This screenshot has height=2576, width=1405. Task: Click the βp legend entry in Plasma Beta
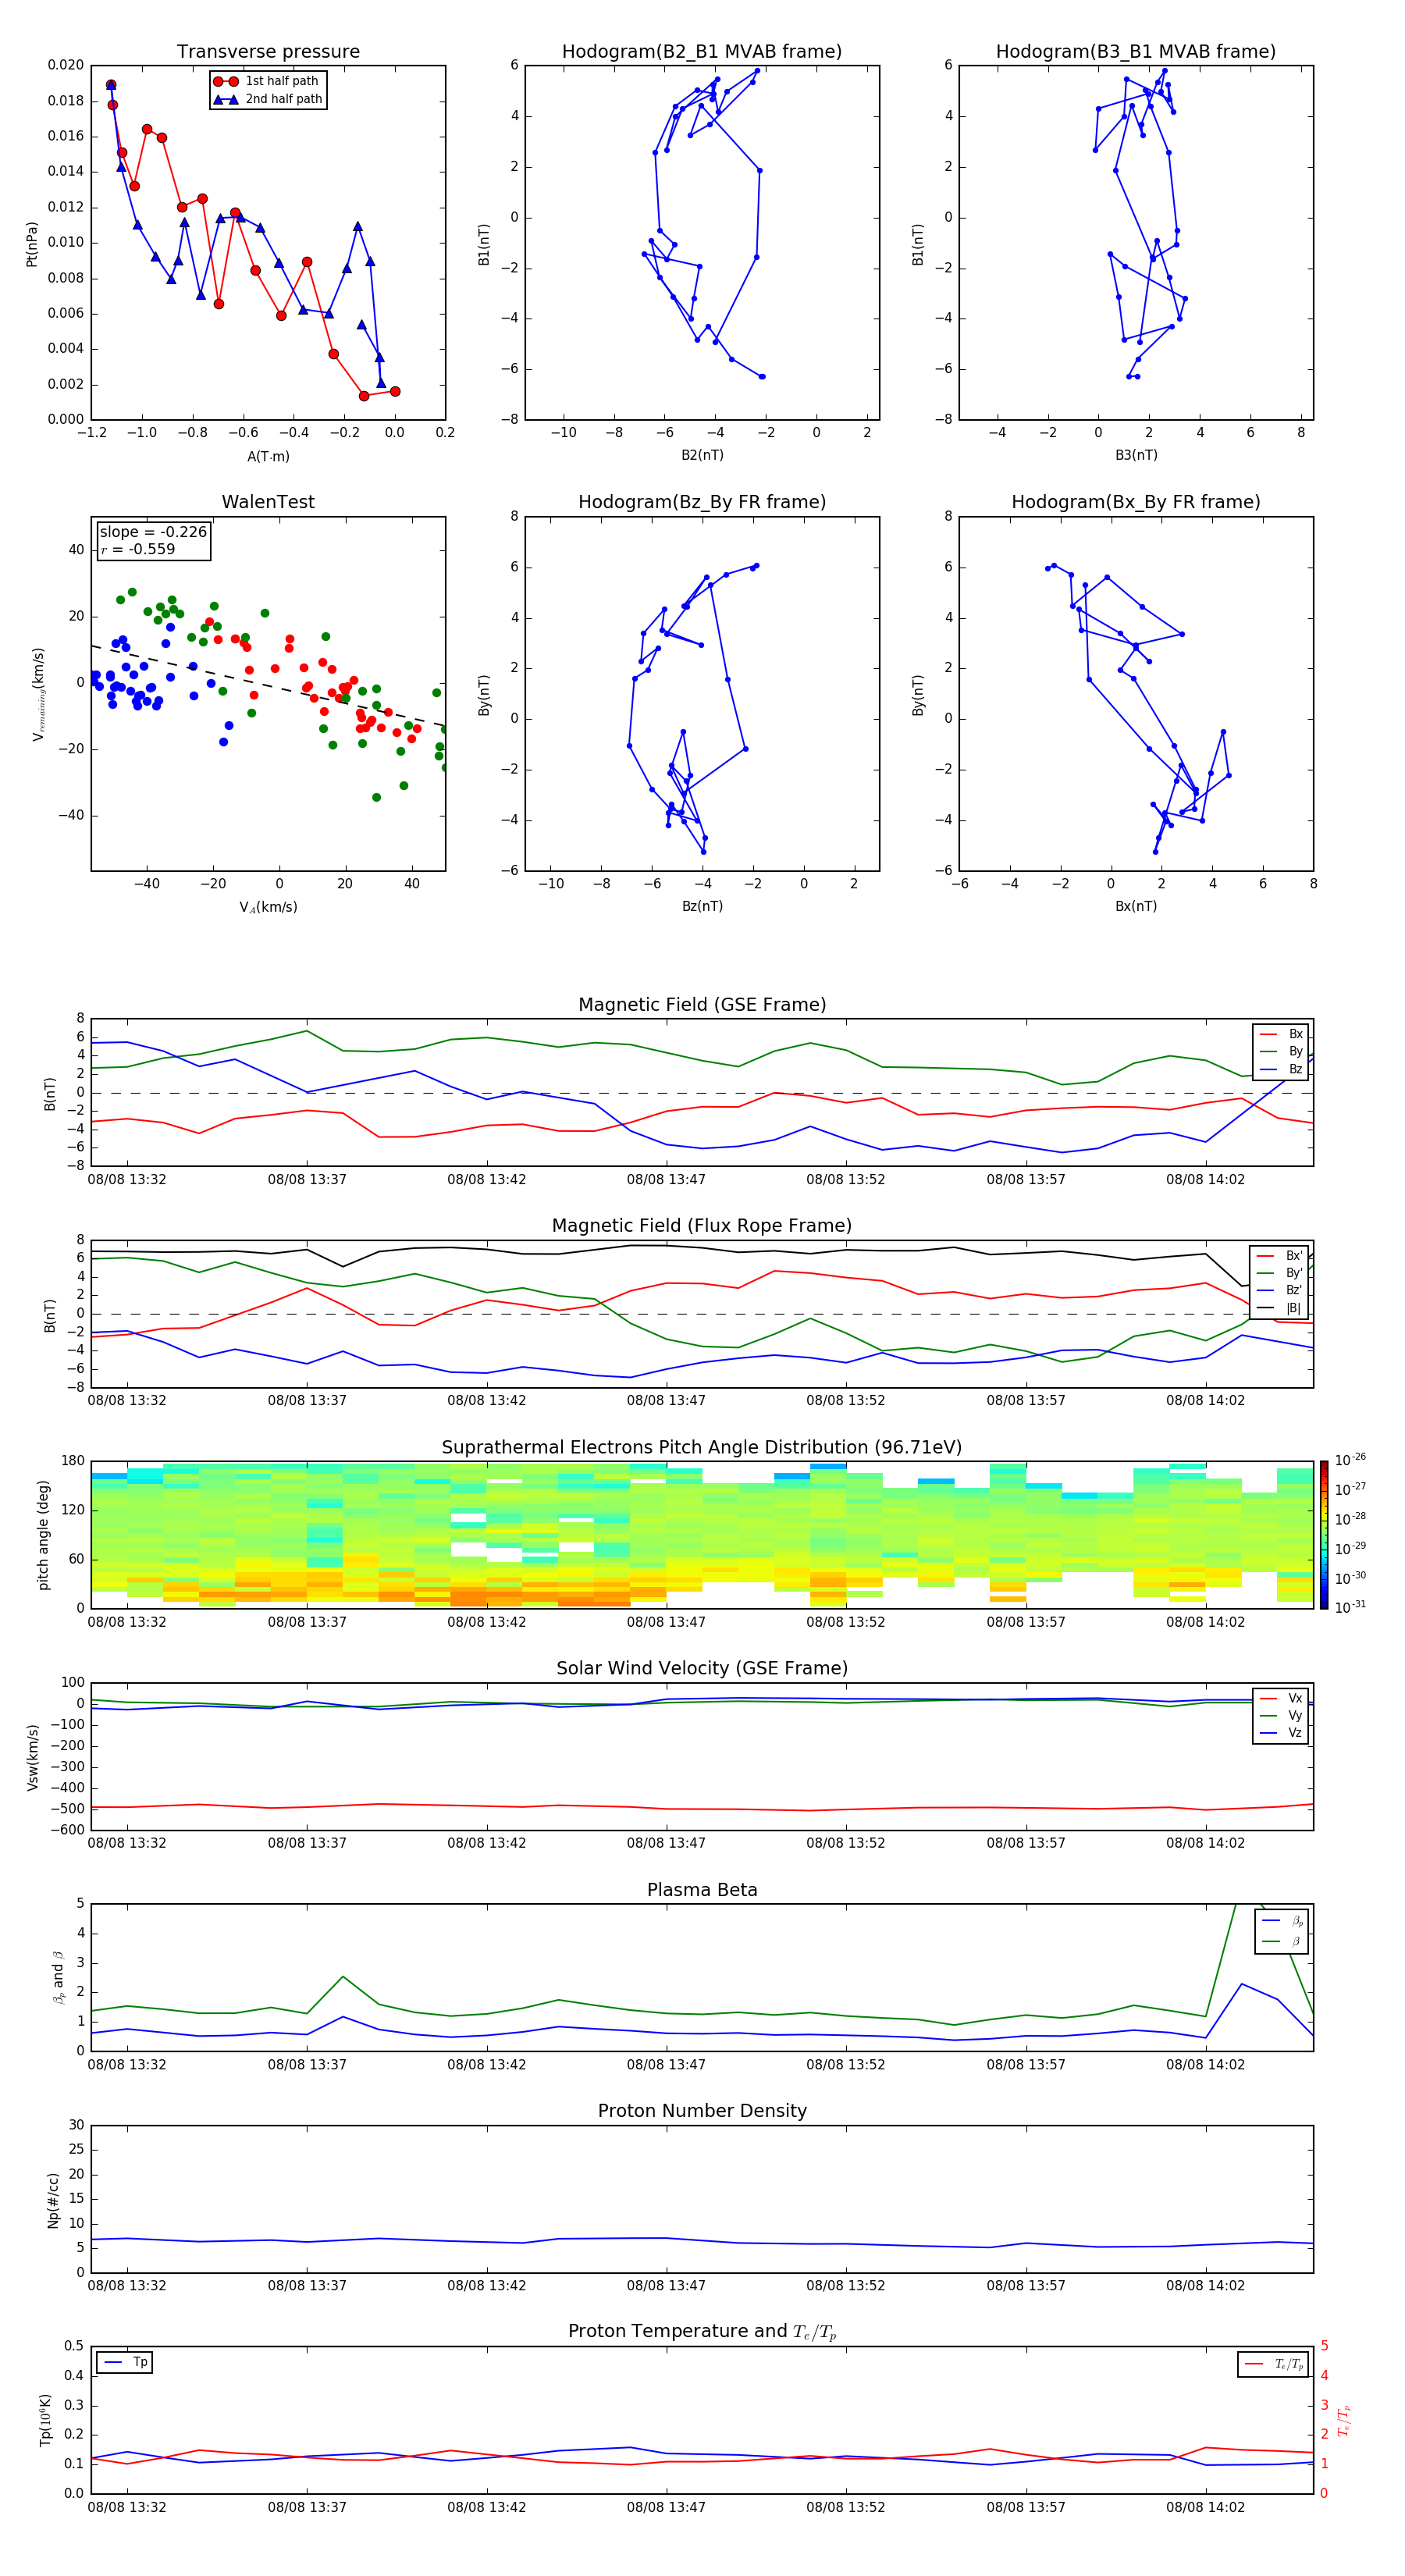[1282, 1921]
